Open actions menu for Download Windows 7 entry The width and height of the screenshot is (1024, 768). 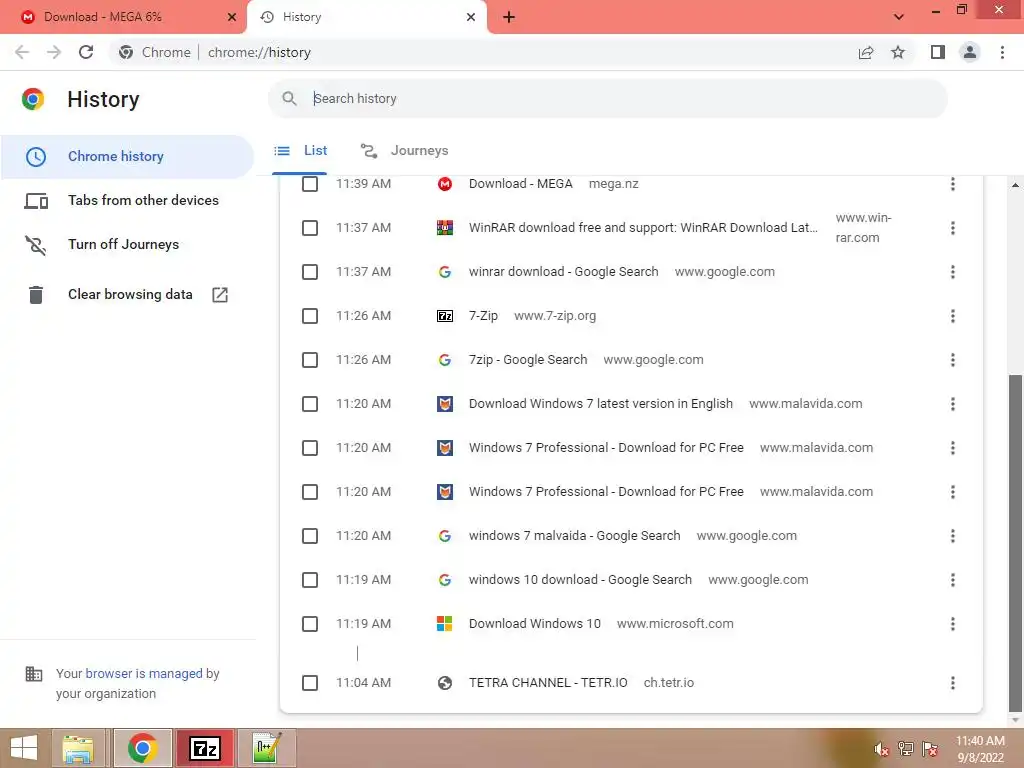pyautogui.click(x=953, y=404)
